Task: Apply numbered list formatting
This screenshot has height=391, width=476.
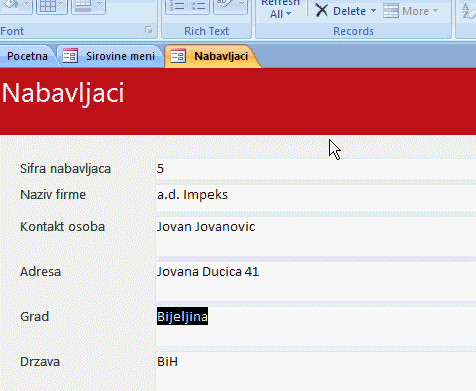Action: tap(176, 6)
